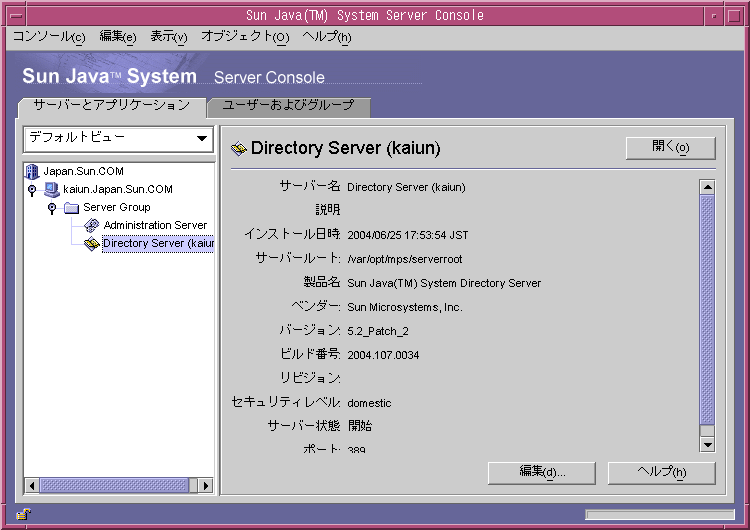Screen dimensions: 750x530
Task: Click the version value 5.2_Patch_2
Action: 378,331
